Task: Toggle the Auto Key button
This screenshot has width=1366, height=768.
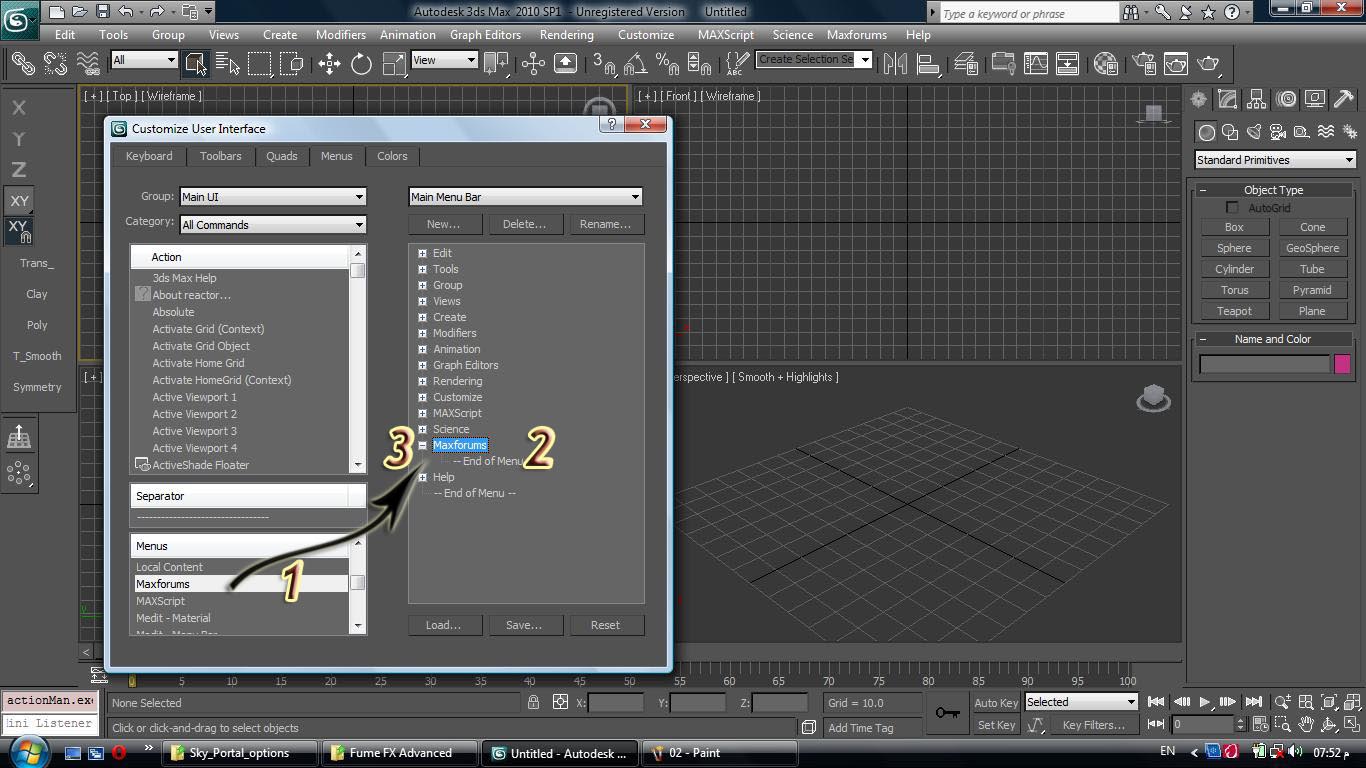Action: [996, 703]
